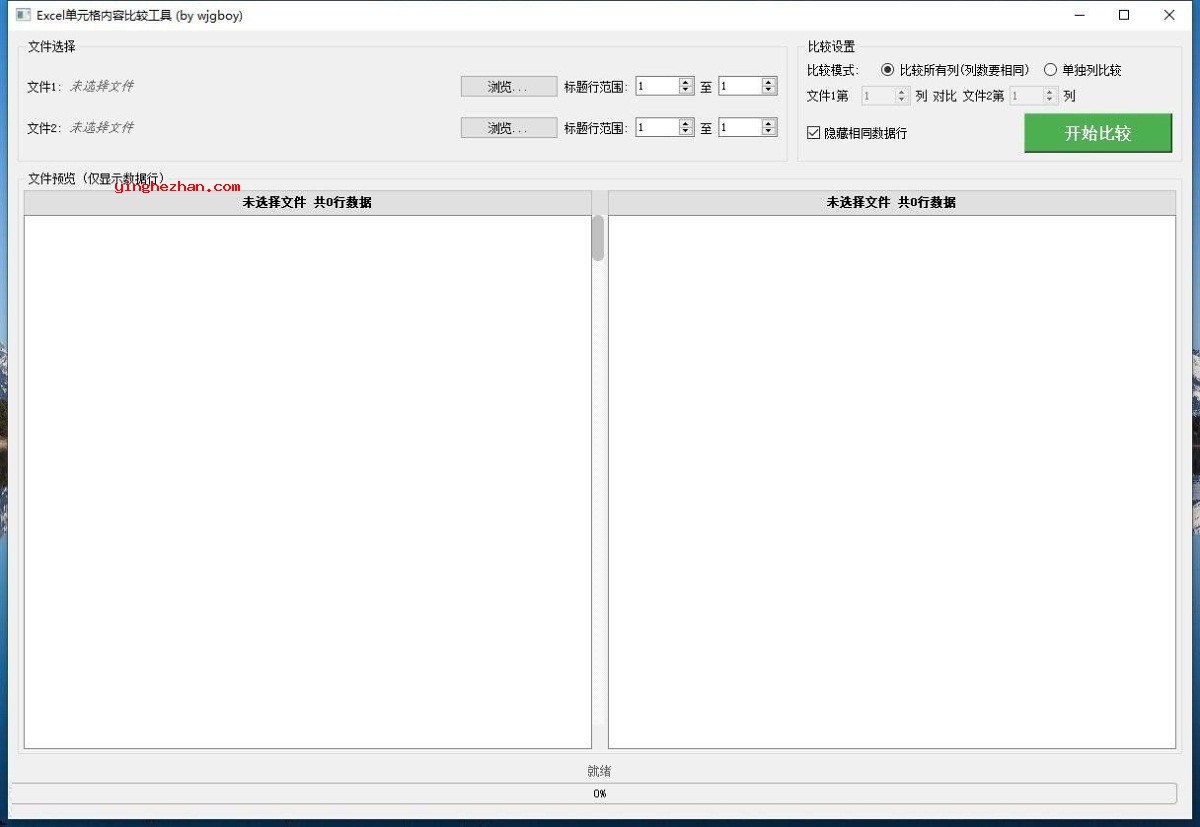The image size is (1200, 827).
Task: Click the left preview header 未选择文件 共0行数据
Action: coord(307,202)
